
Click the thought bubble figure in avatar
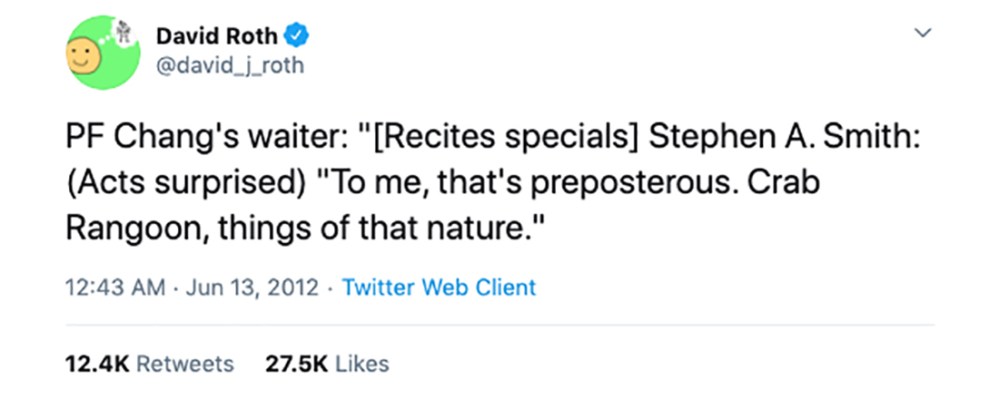pos(124,31)
